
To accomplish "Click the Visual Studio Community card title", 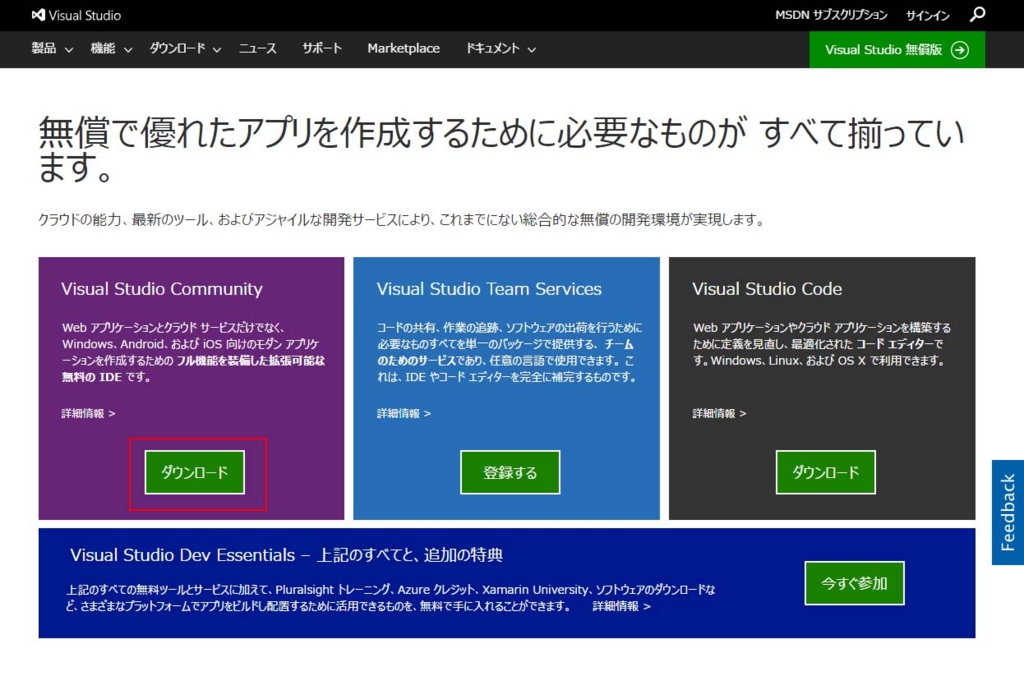I will coord(162,289).
